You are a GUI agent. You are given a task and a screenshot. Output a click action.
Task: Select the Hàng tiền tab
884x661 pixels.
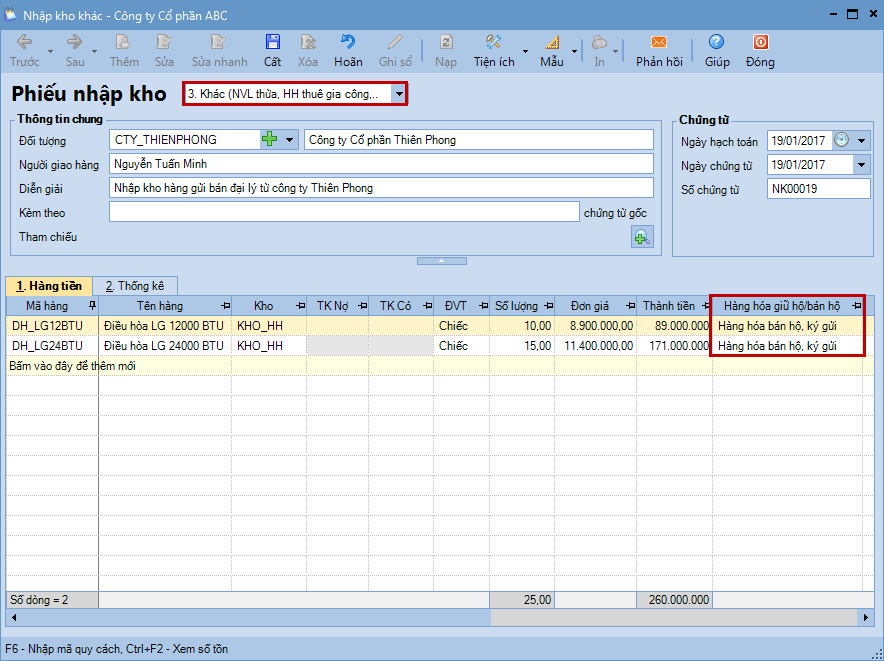(x=49, y=286)
